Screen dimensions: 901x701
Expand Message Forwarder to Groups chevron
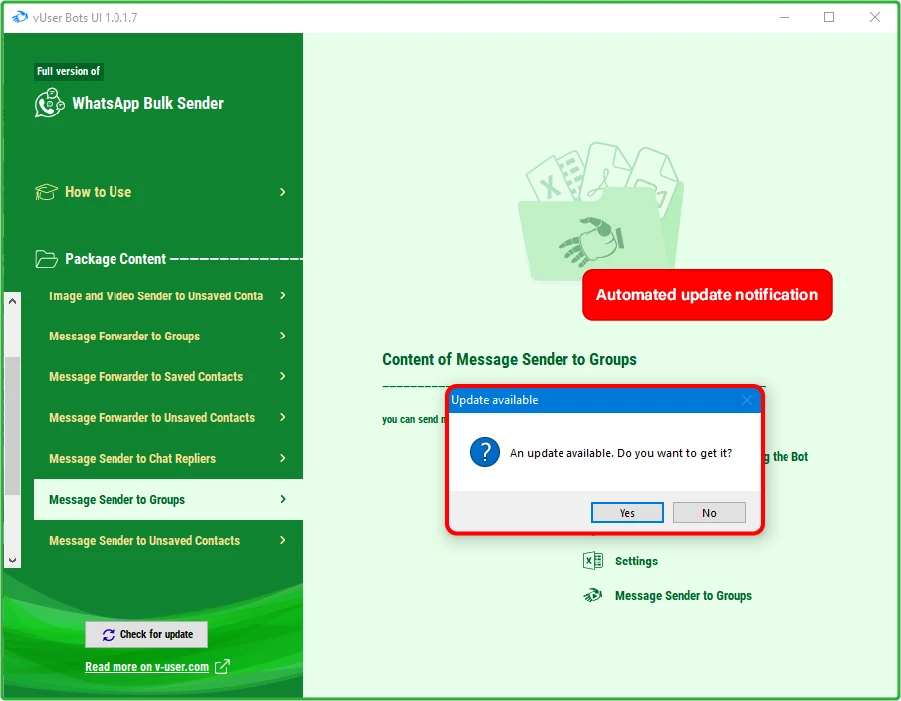[x=283, y=336]
